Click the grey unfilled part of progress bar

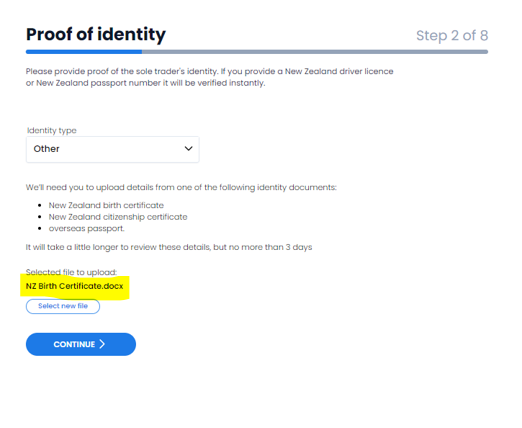tap(315, 52)
